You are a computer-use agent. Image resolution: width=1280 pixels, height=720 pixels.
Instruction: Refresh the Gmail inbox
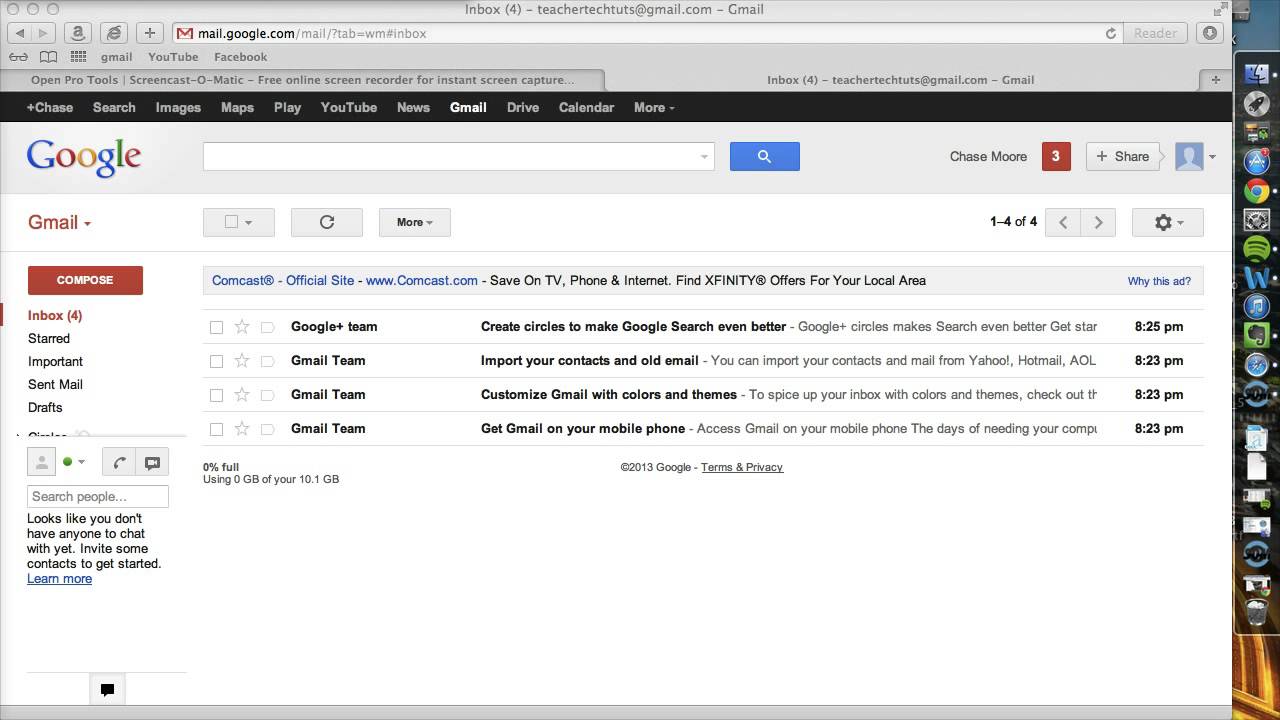(326, 222)
